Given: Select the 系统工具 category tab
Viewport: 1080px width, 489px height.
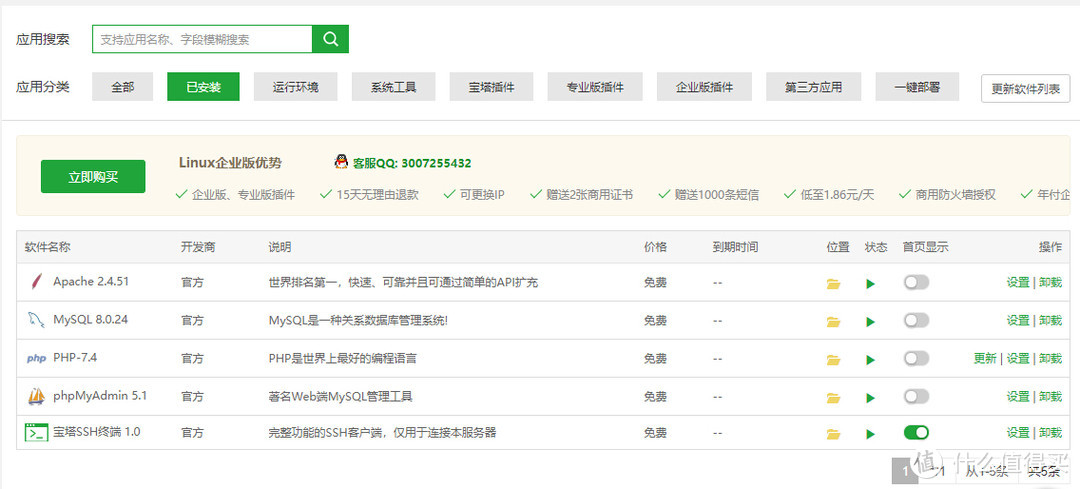Looking at the screenshot, I should coord(393,87).
